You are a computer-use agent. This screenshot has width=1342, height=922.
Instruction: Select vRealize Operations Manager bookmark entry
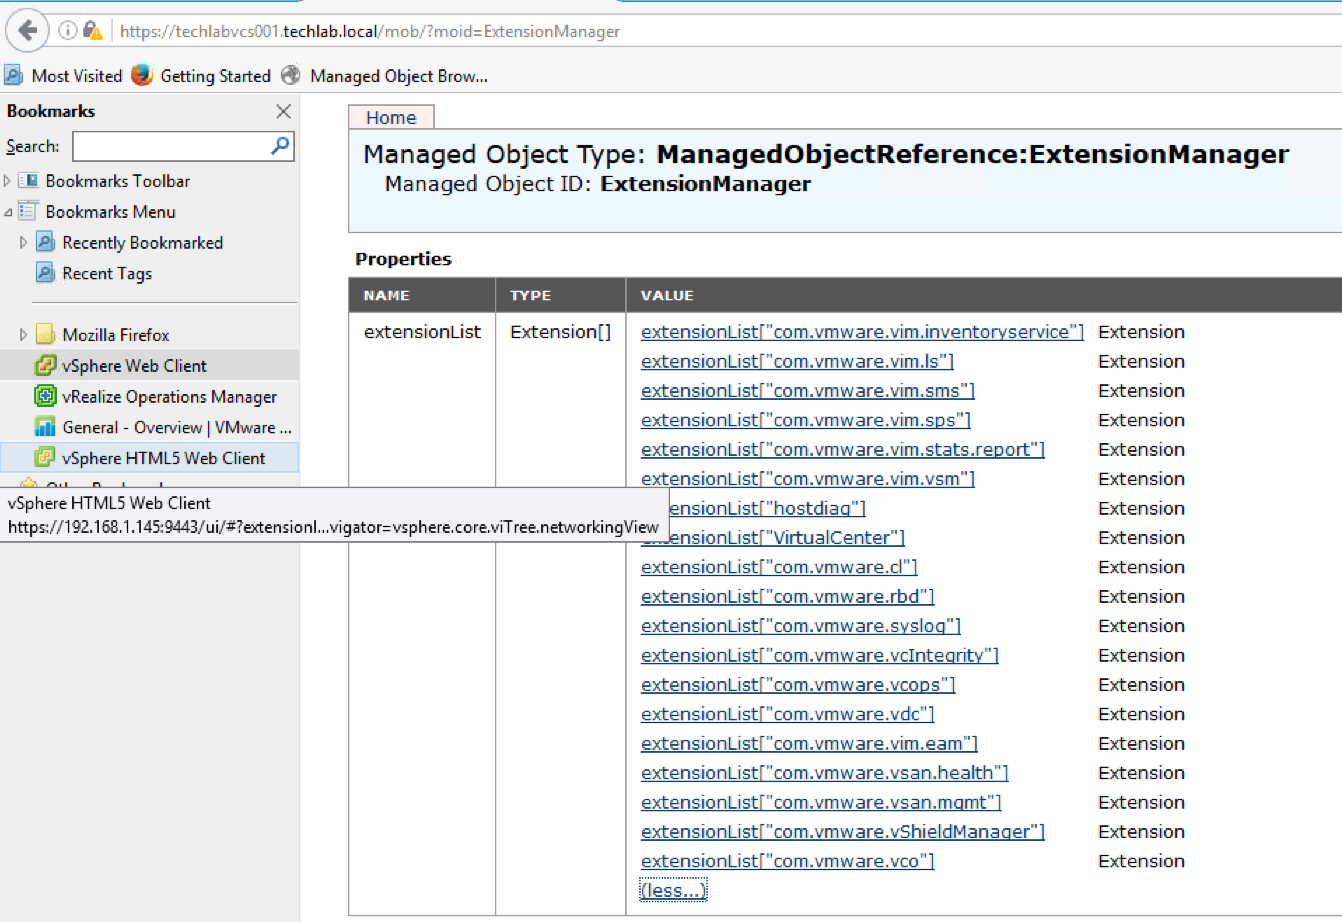[170, 397]
